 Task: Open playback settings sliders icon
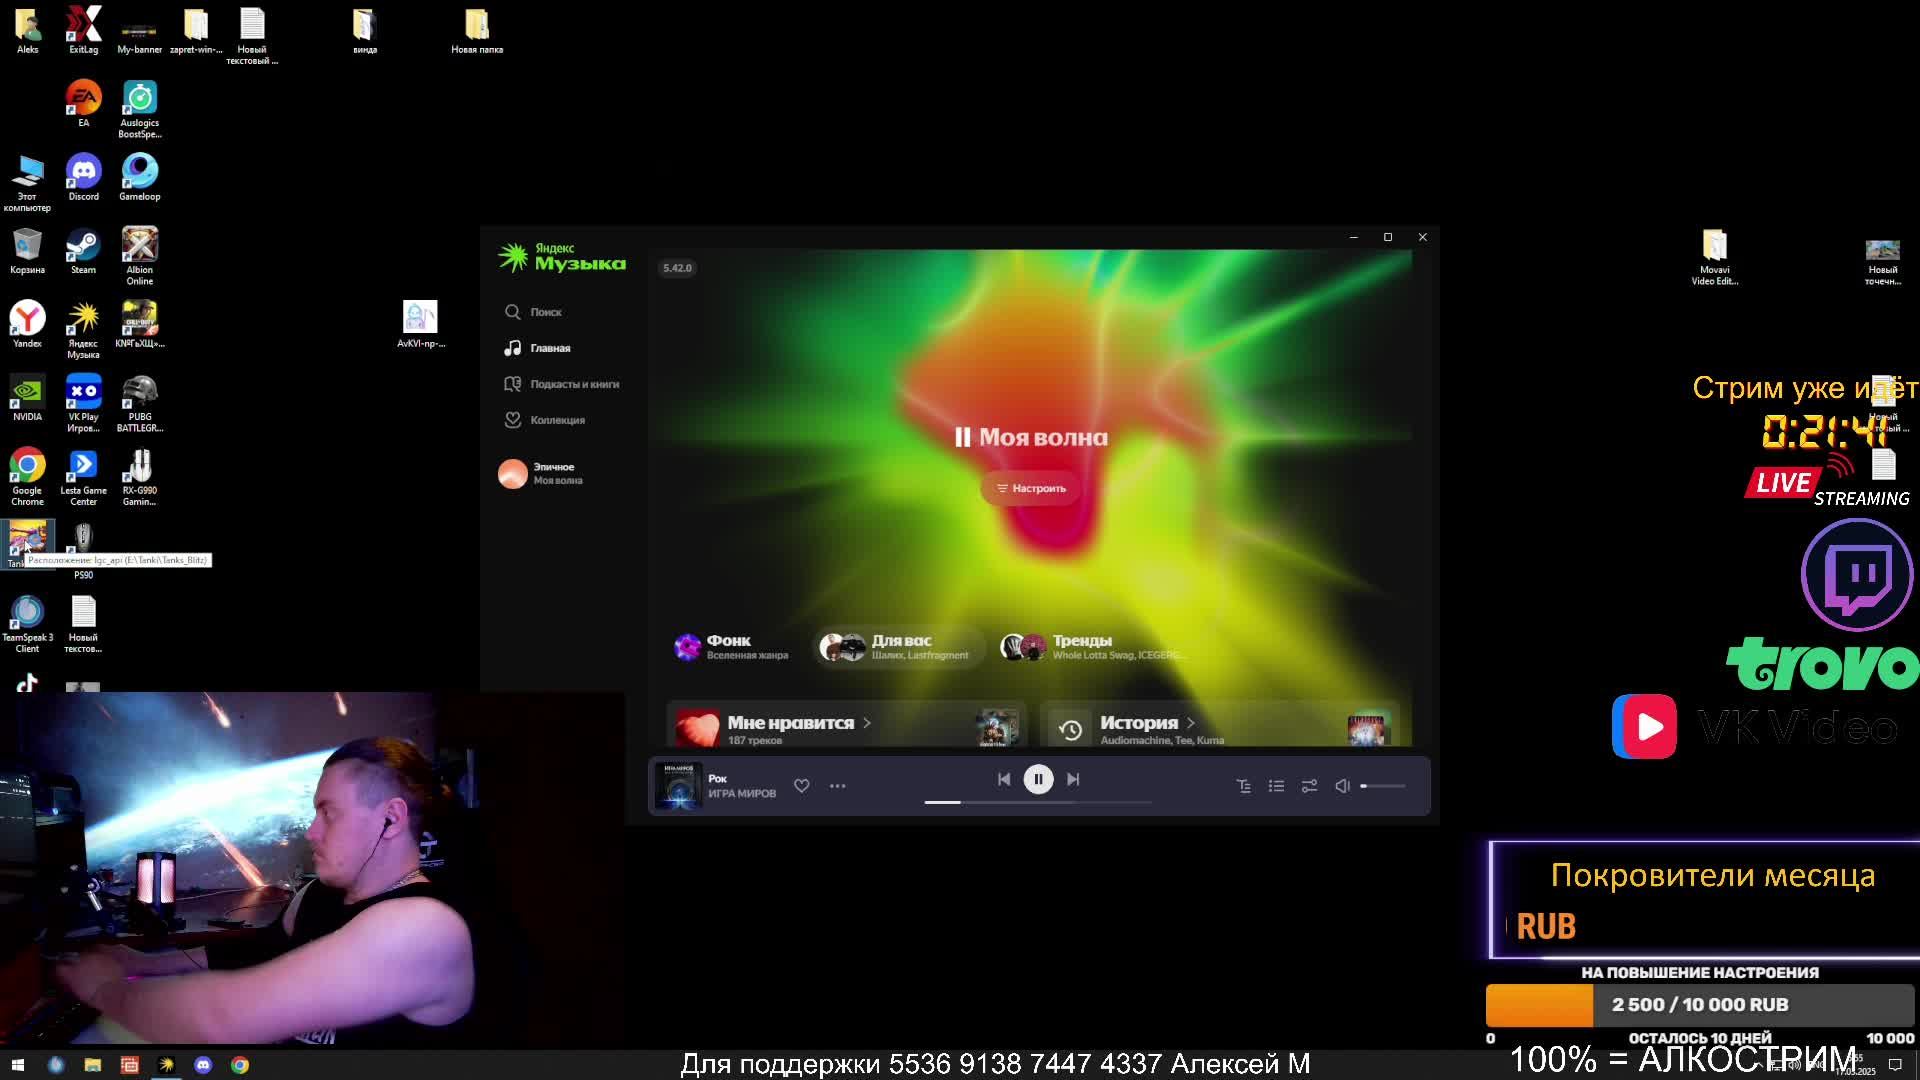click(1309, 786)
